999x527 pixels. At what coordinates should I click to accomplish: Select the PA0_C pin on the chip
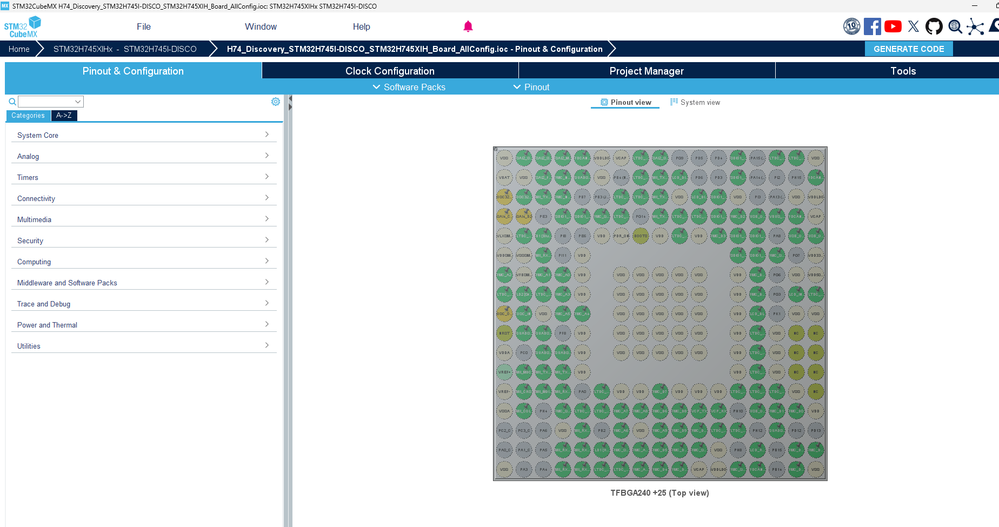504,450
